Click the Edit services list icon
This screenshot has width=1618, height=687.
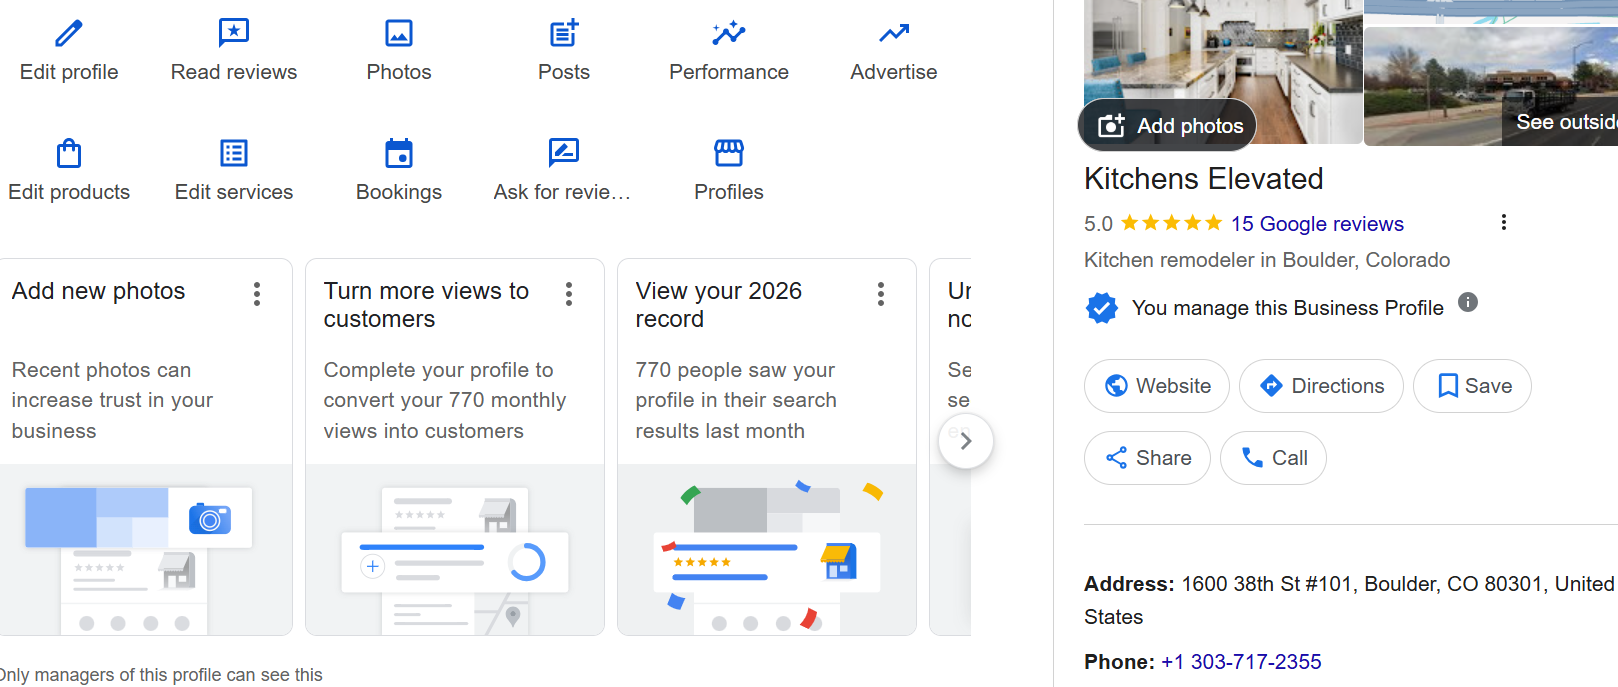pos(234,153)
